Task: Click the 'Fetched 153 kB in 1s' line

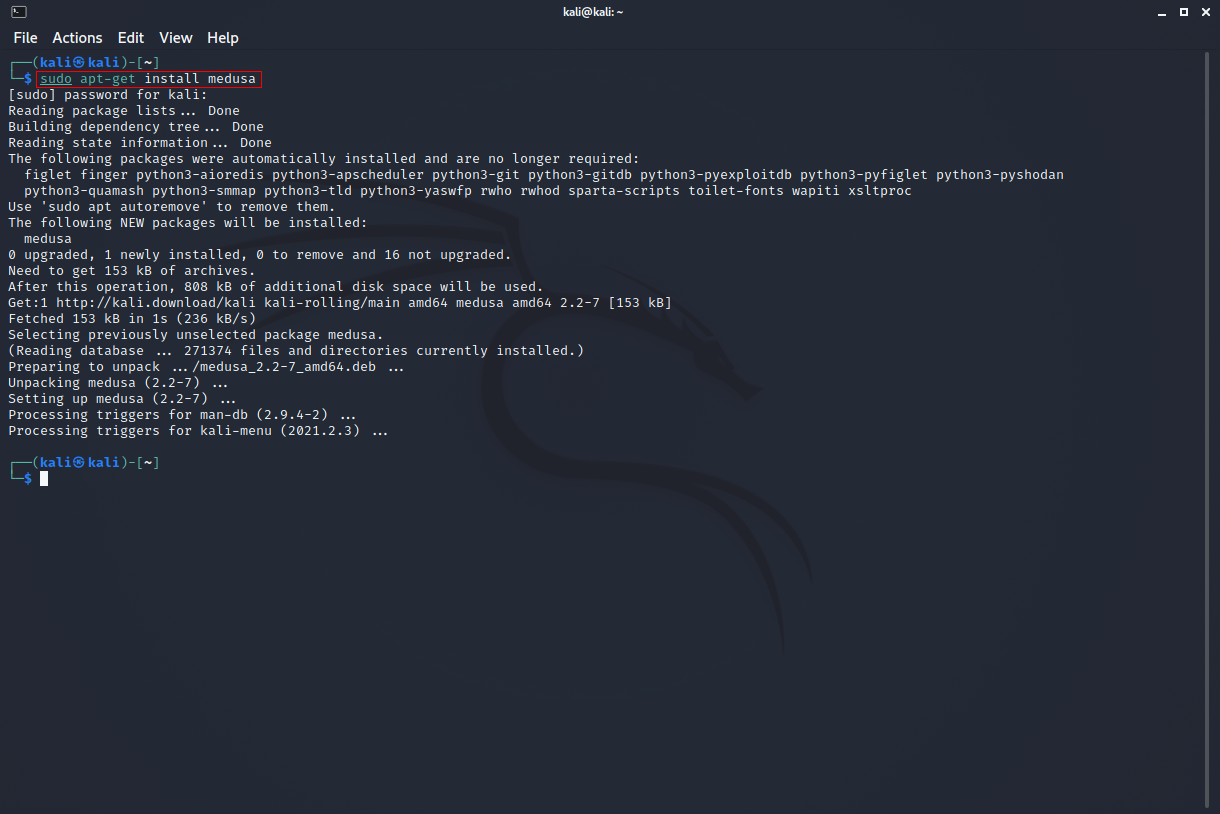Action: pyautogui.click(x=132, y=319)
